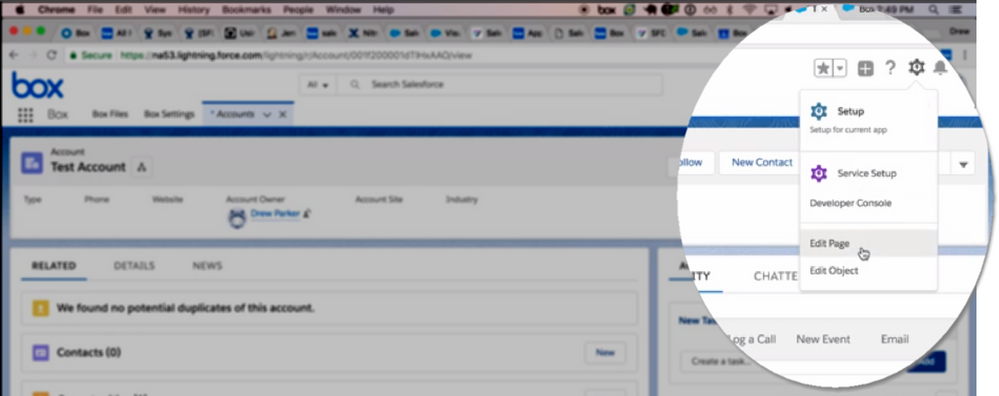
Task: Open the People menu
Action: 299,10
